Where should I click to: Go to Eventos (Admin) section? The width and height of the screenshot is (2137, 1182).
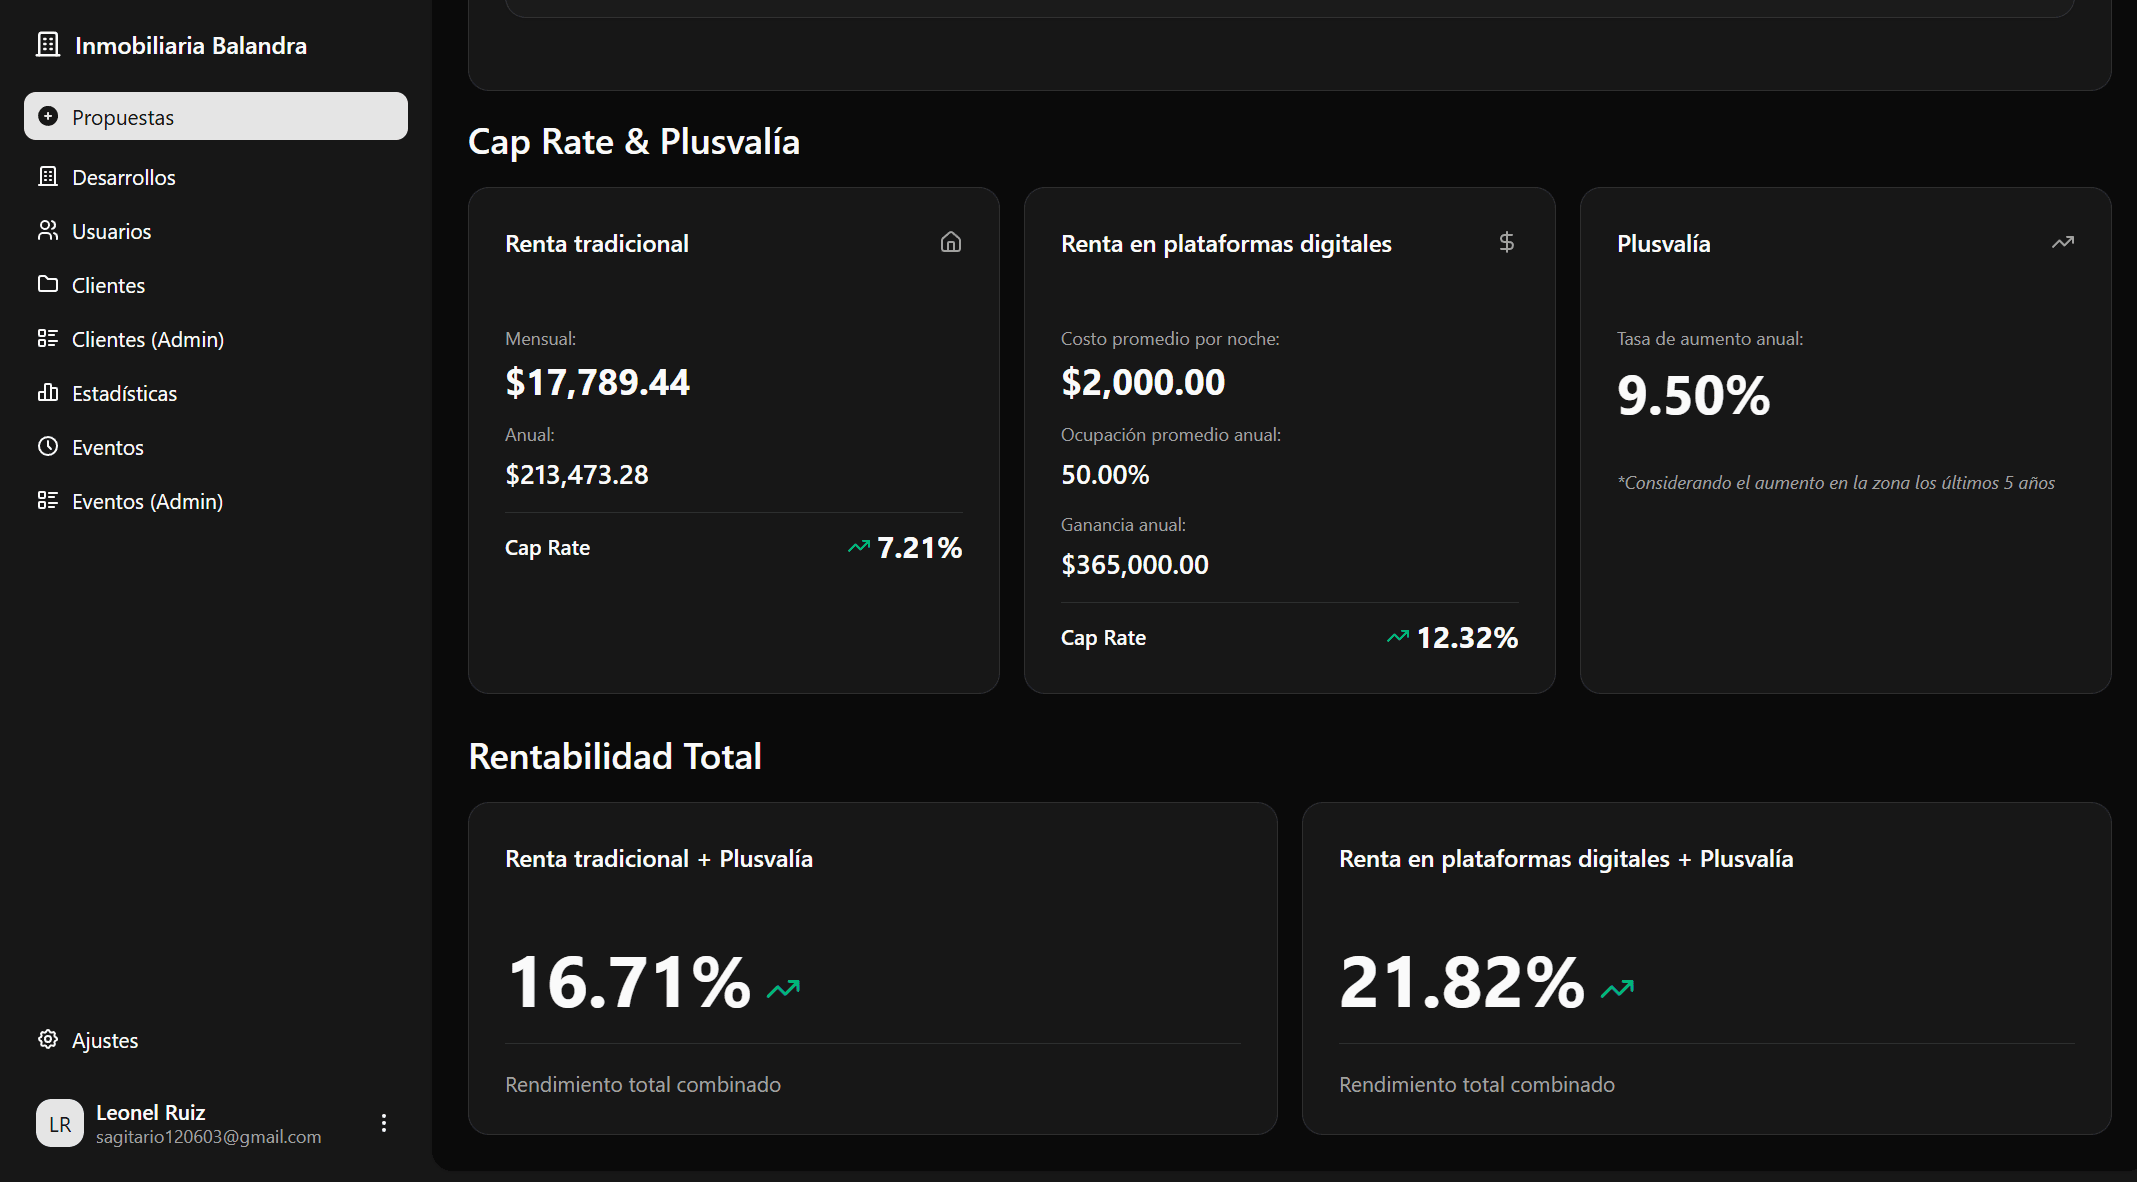[147, 502]
